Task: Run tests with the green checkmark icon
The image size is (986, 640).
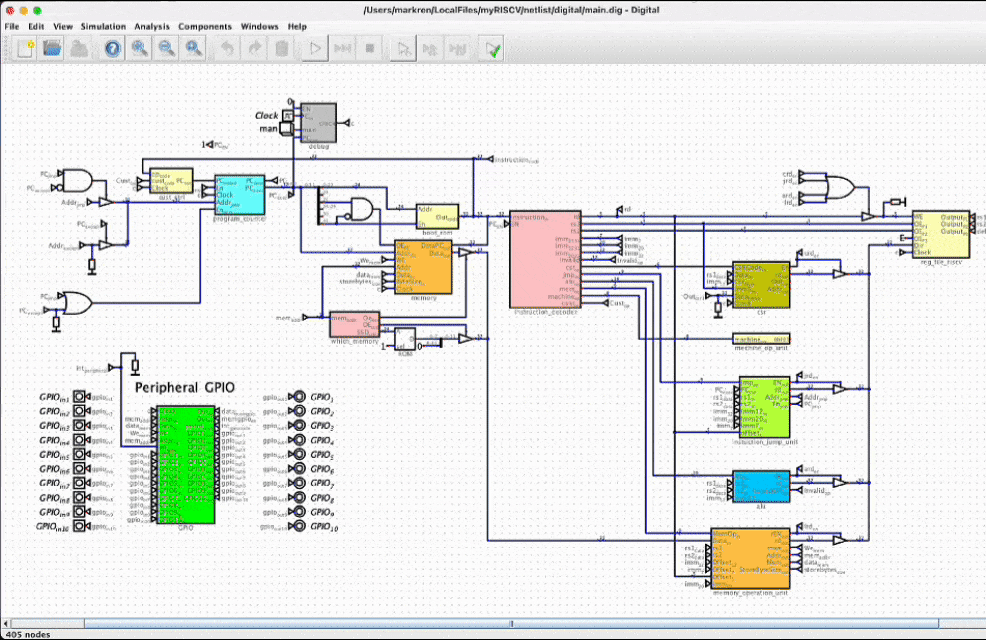Action: pos(492,47)
